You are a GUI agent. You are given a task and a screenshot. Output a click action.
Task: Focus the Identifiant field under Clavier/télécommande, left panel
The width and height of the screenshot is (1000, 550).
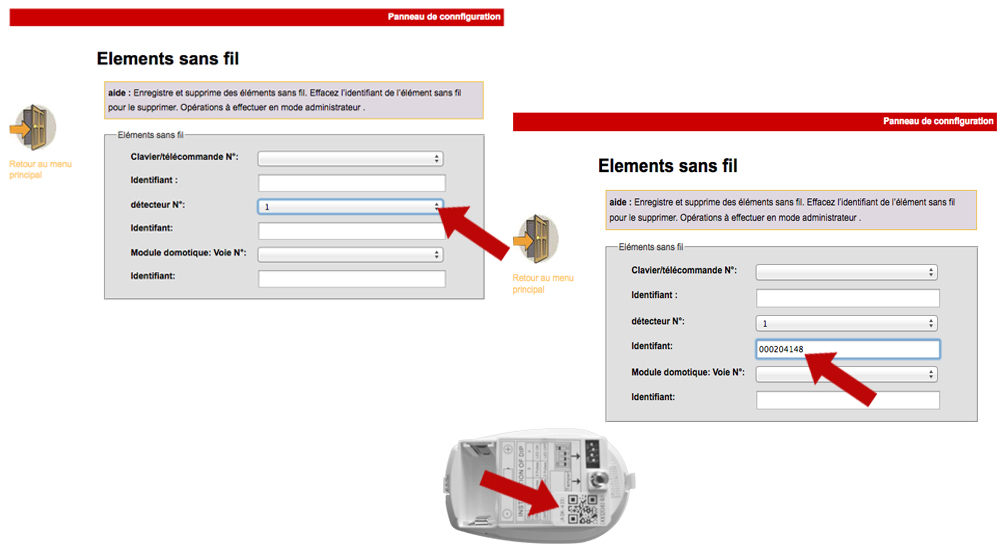coord(351,183)
